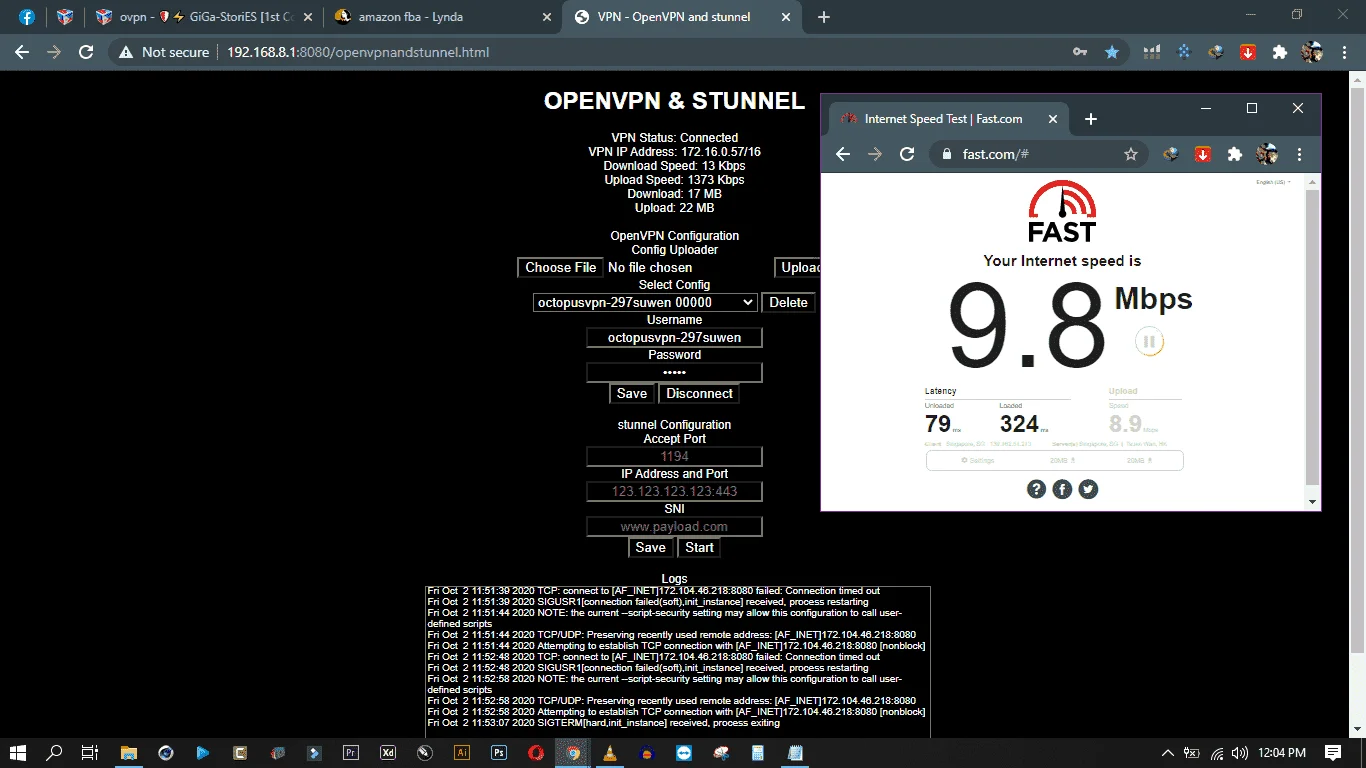Open the Action Center notifications
The image size is (1366, 768).
pos(1333,753)
